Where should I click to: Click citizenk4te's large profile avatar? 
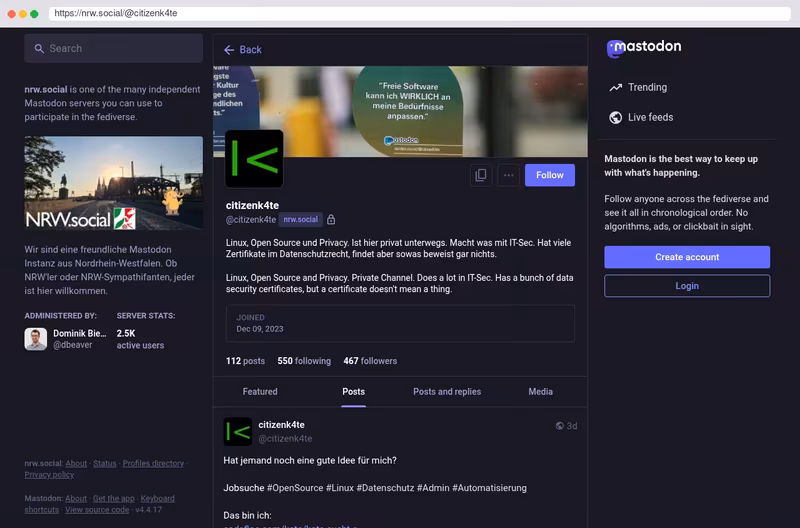click(x=254, y=159)
